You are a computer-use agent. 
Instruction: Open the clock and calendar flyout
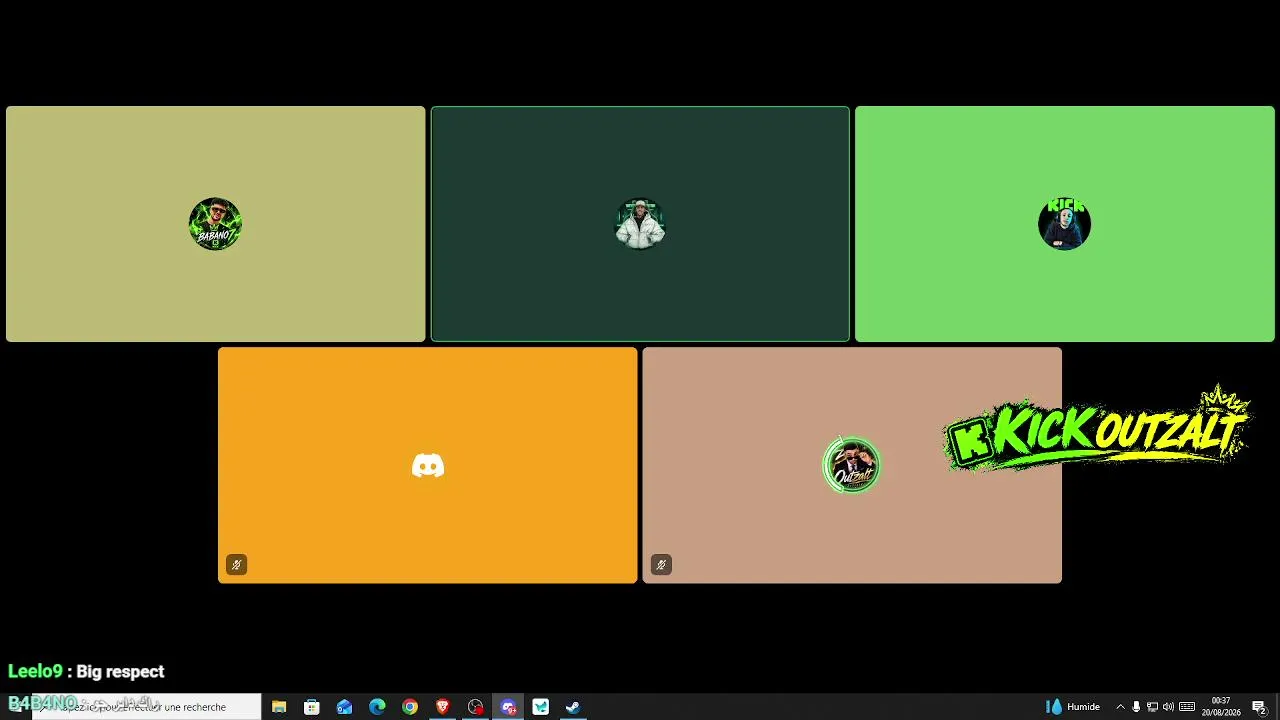pos(1221,707)
